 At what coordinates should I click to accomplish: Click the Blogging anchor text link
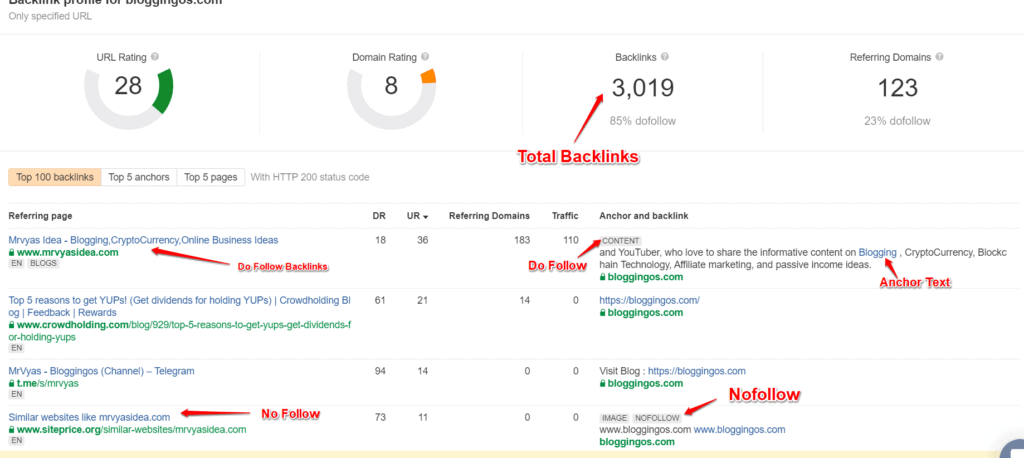coord(878,252)
